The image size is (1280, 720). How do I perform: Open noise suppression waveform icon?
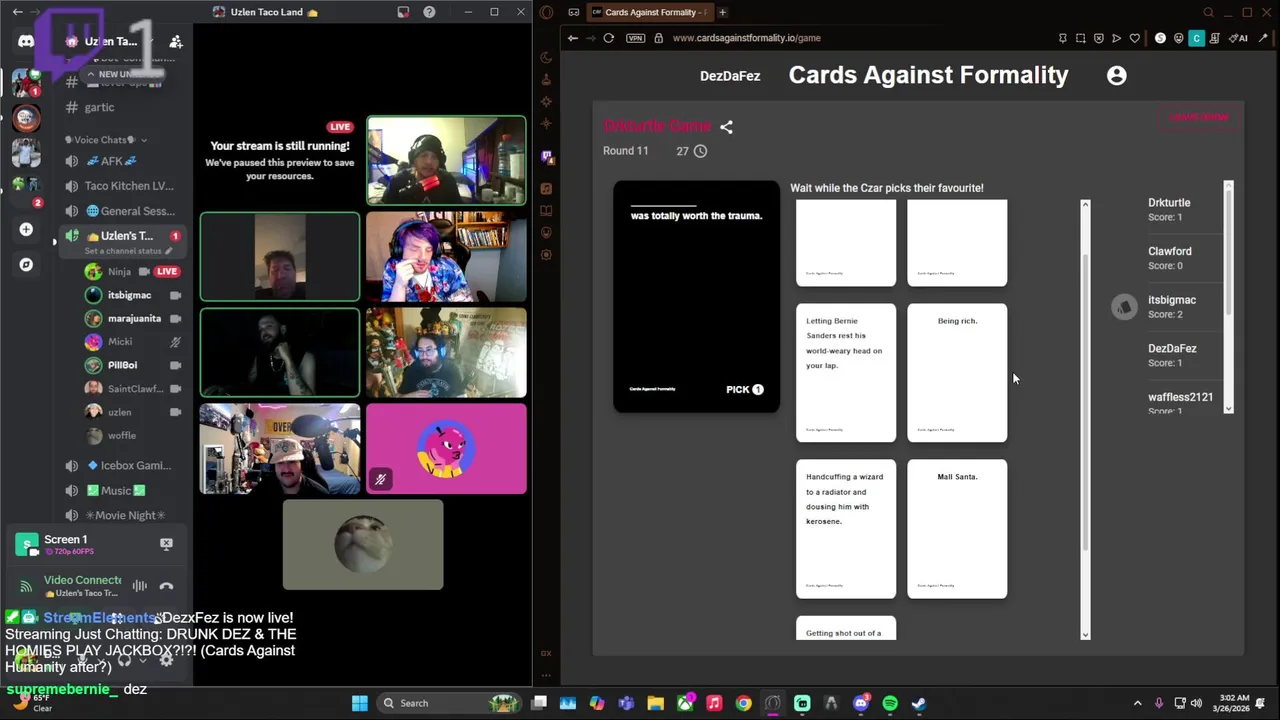point(140,586)
